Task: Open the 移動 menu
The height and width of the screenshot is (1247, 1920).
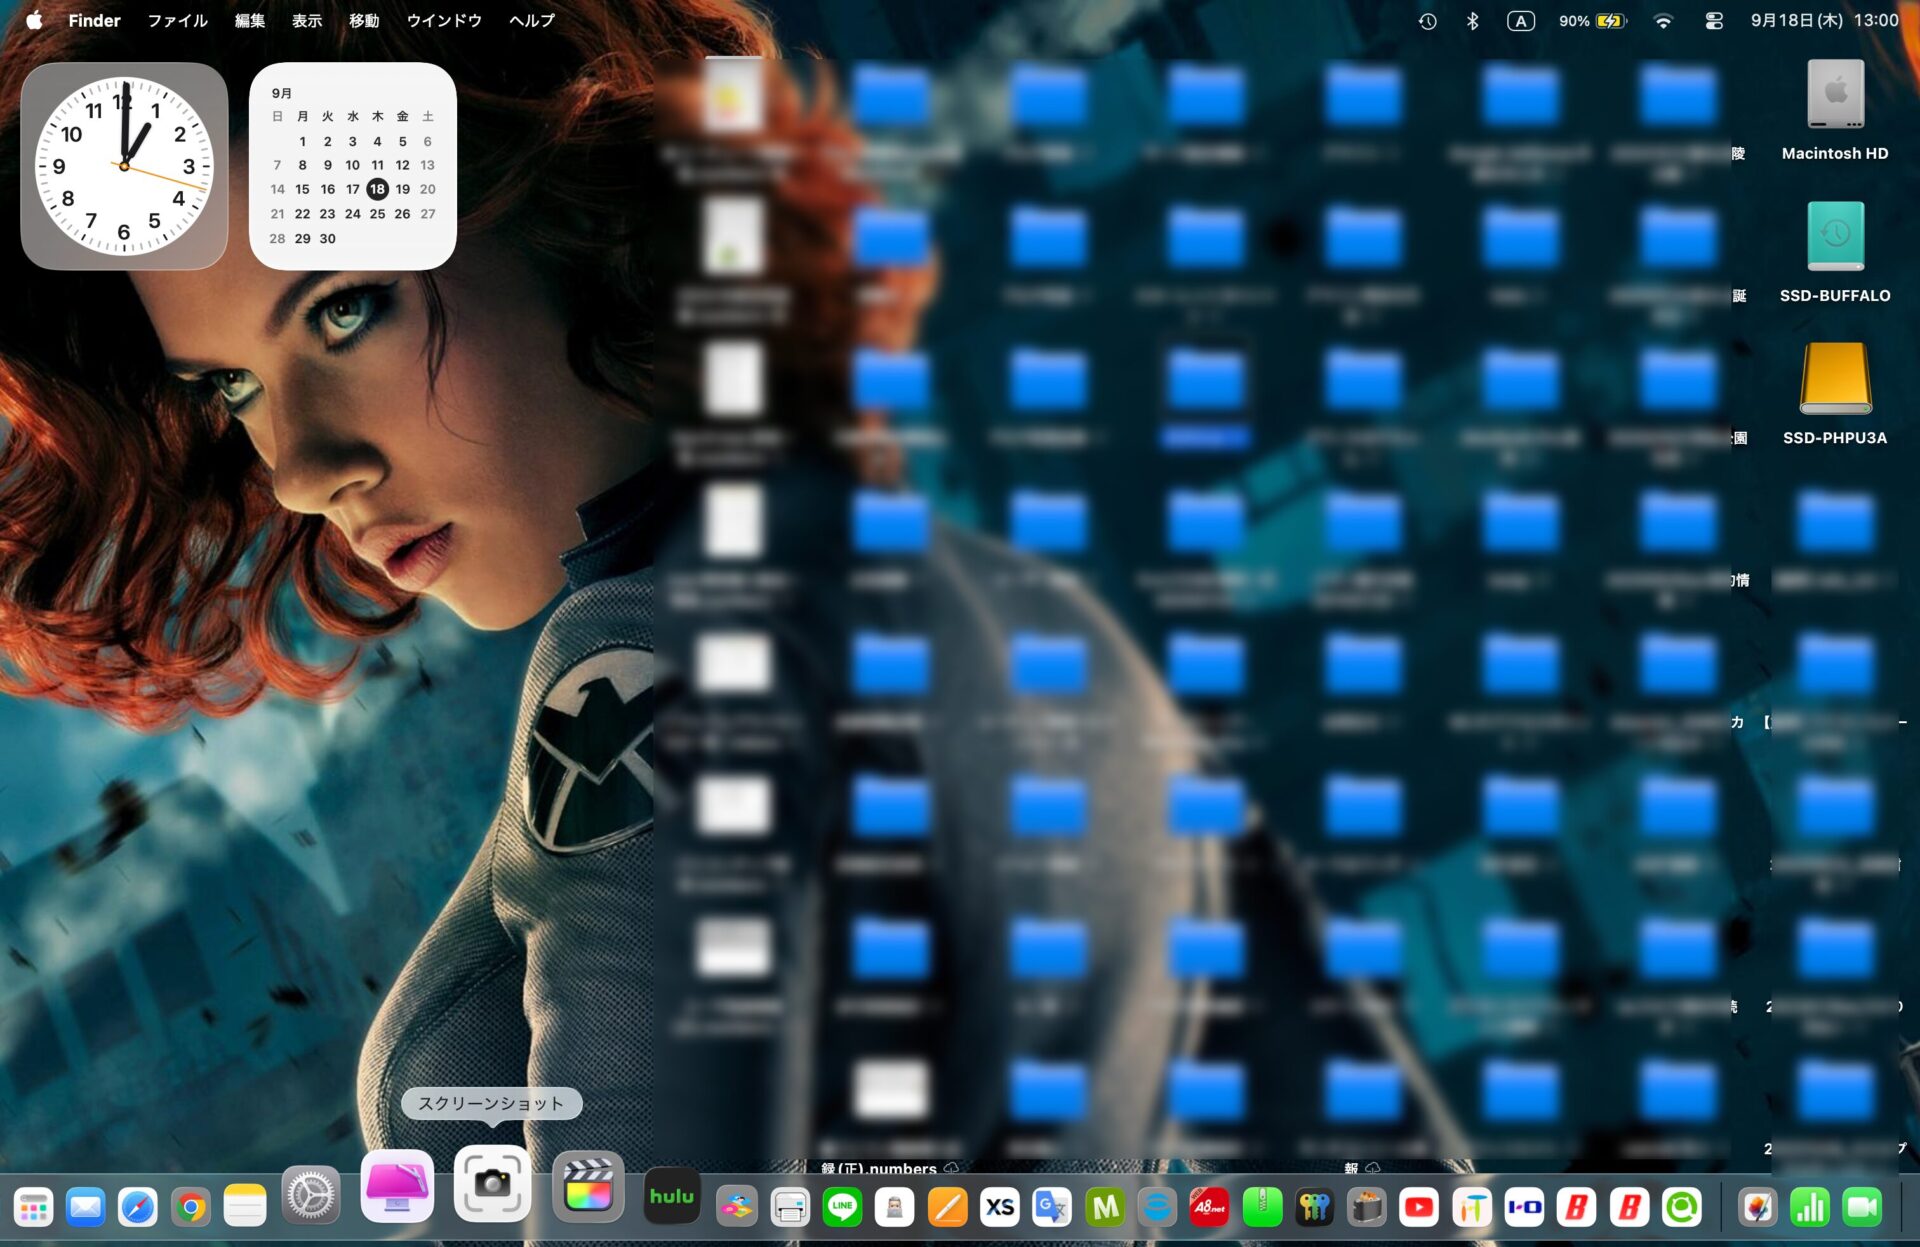Action: coord(364,20)
